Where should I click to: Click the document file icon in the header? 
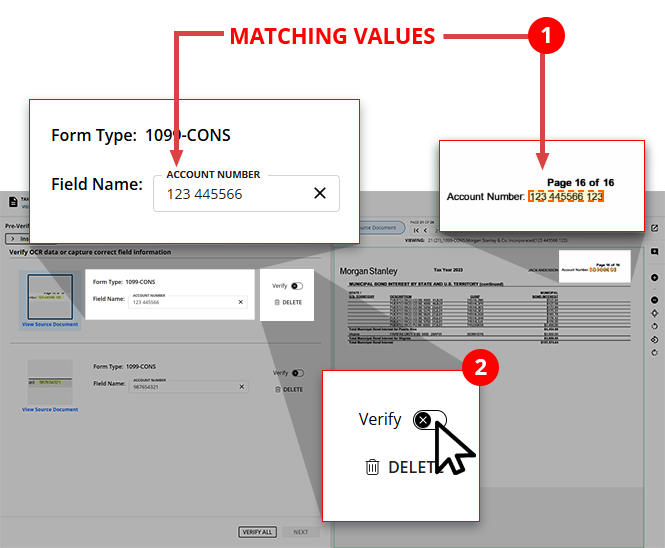[13, 202]
